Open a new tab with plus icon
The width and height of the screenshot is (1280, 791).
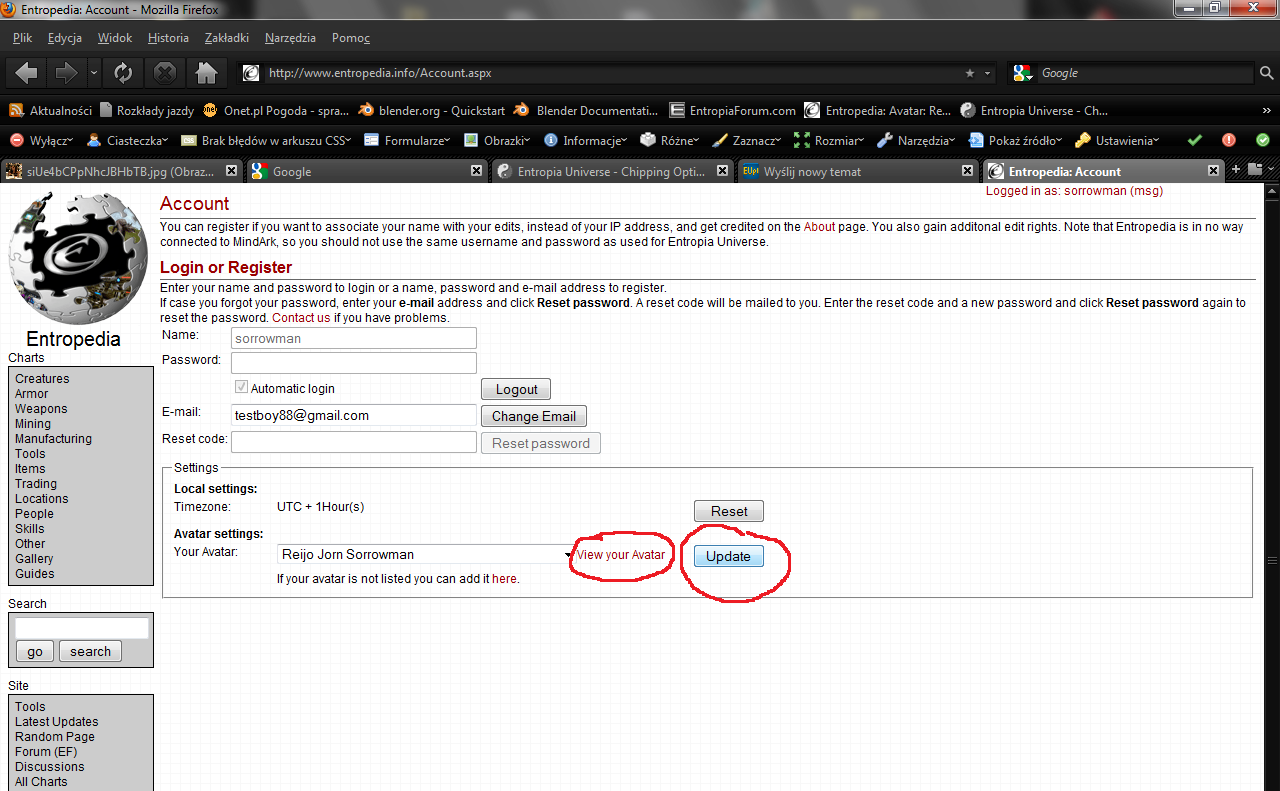[1236, 170]
